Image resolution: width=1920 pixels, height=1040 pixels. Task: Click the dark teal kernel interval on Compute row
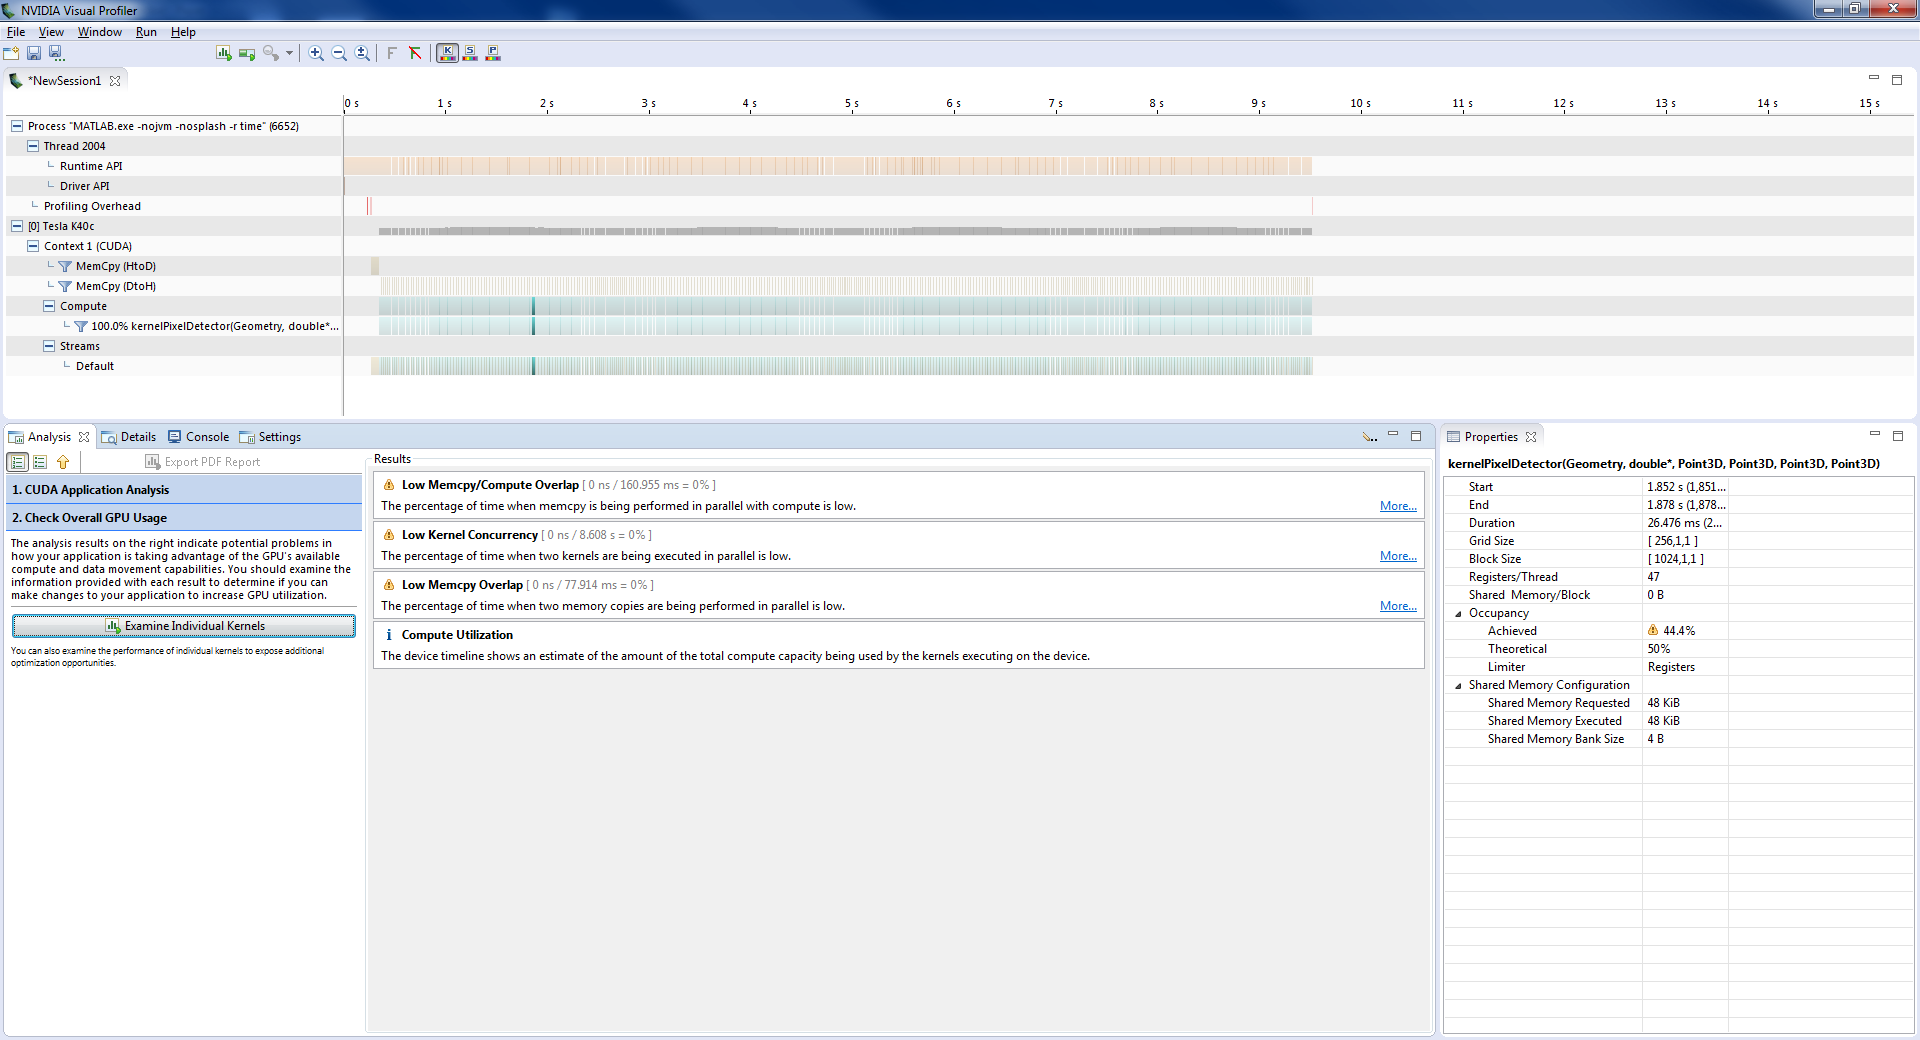533,306
